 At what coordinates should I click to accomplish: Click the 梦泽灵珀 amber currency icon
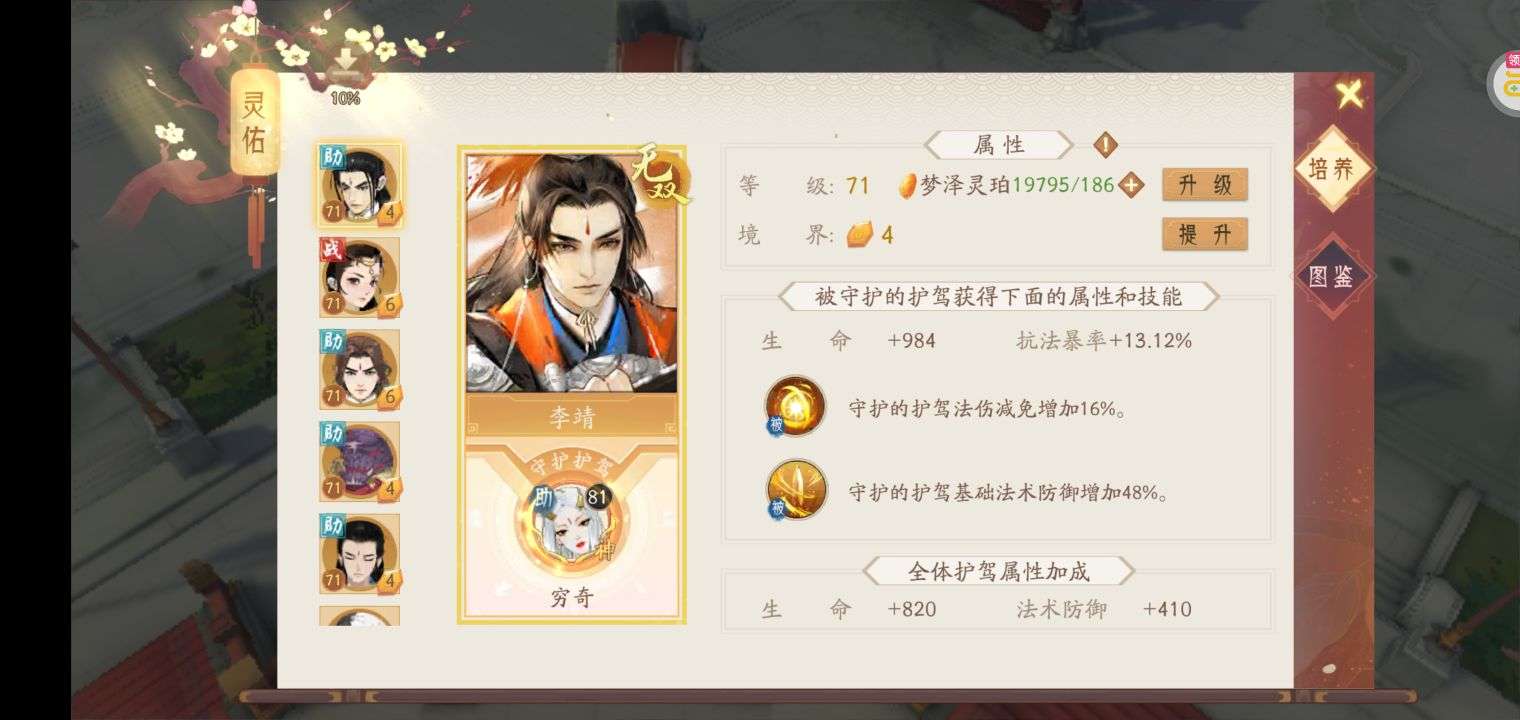click(x=907, y=186)
